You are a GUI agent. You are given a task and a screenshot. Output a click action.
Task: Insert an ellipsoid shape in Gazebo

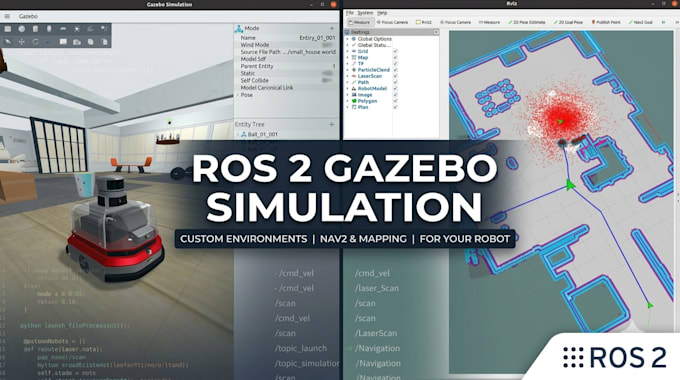click(63, 29)
